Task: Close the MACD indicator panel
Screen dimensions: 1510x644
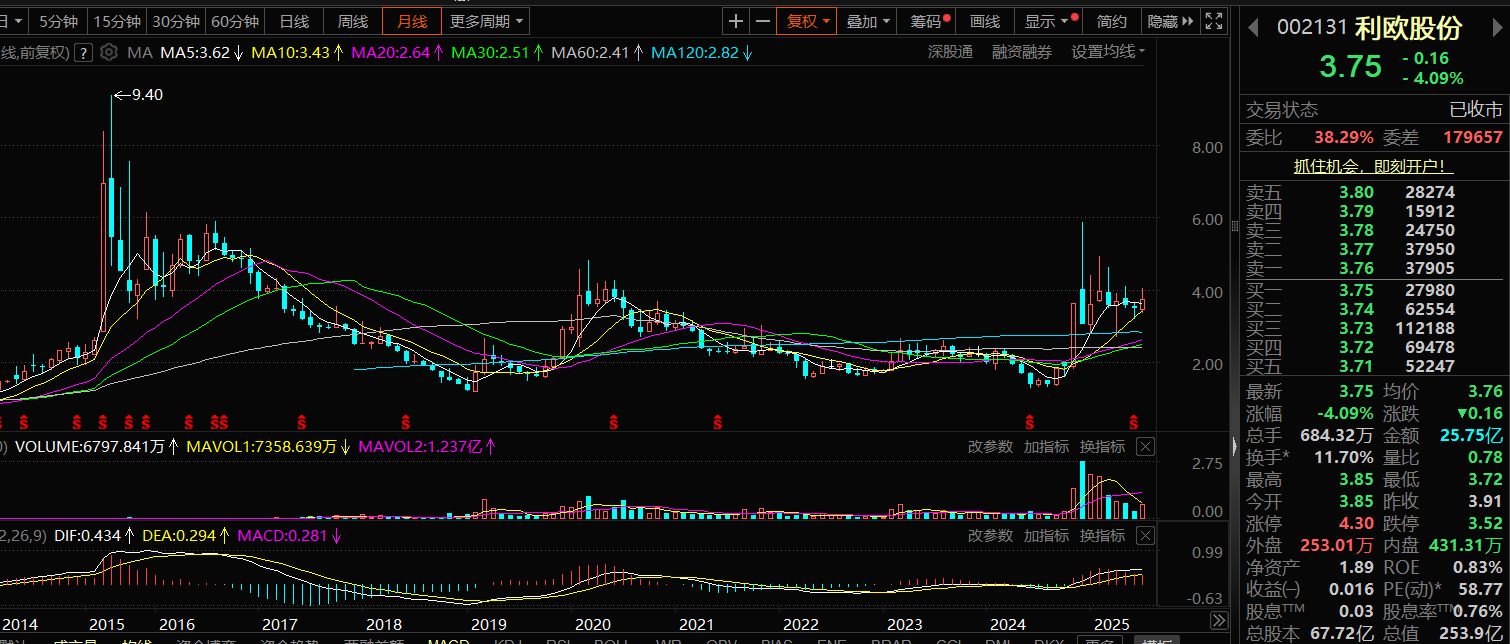Action: 1146,536
